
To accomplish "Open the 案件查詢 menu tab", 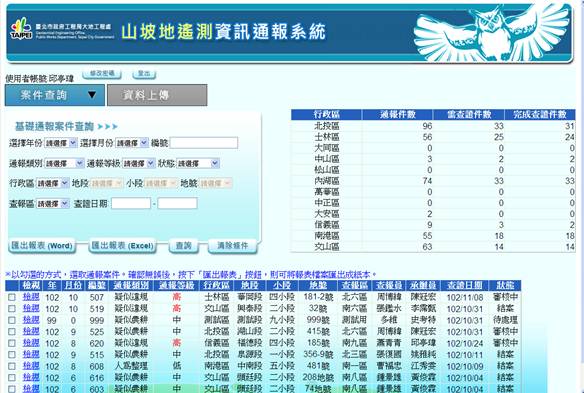I will [55, 95].
